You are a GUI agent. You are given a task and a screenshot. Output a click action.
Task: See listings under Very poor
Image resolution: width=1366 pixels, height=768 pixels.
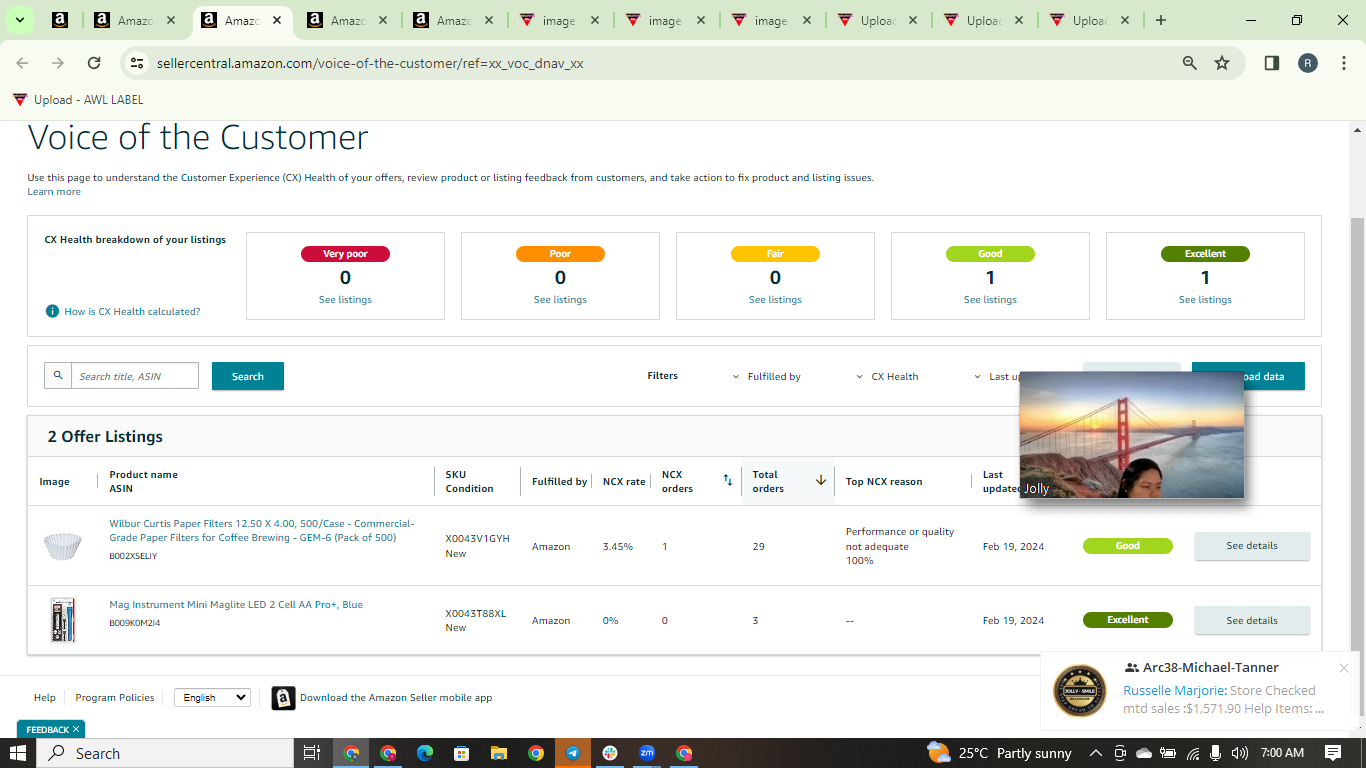345,300
